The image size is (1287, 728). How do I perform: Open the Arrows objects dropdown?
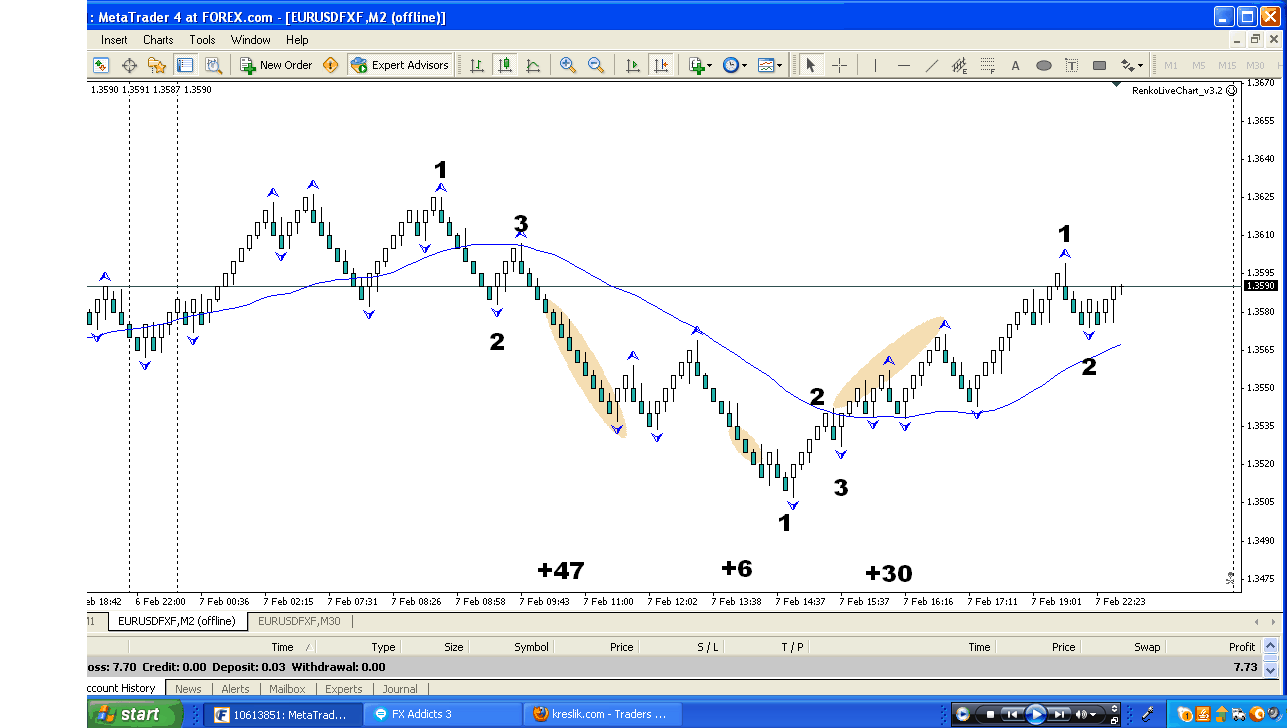(1131, 65)
